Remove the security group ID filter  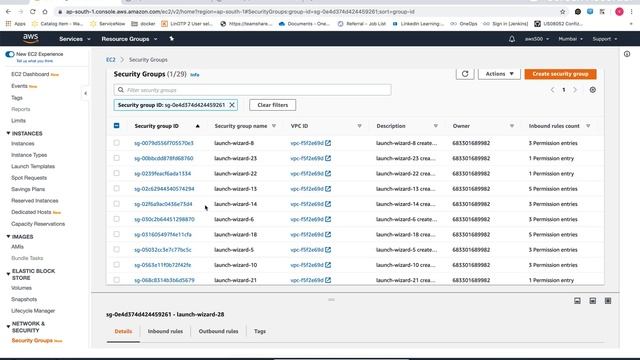pyautogui.click(x=232, y=105)
